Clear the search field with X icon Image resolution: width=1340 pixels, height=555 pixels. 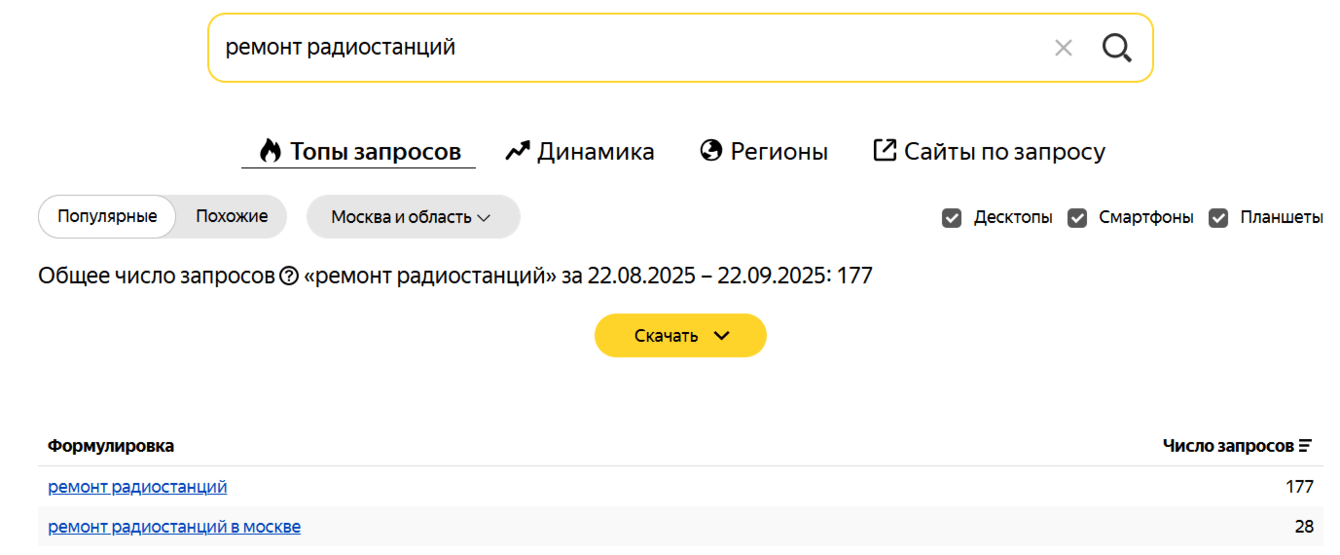(1063, 47)
